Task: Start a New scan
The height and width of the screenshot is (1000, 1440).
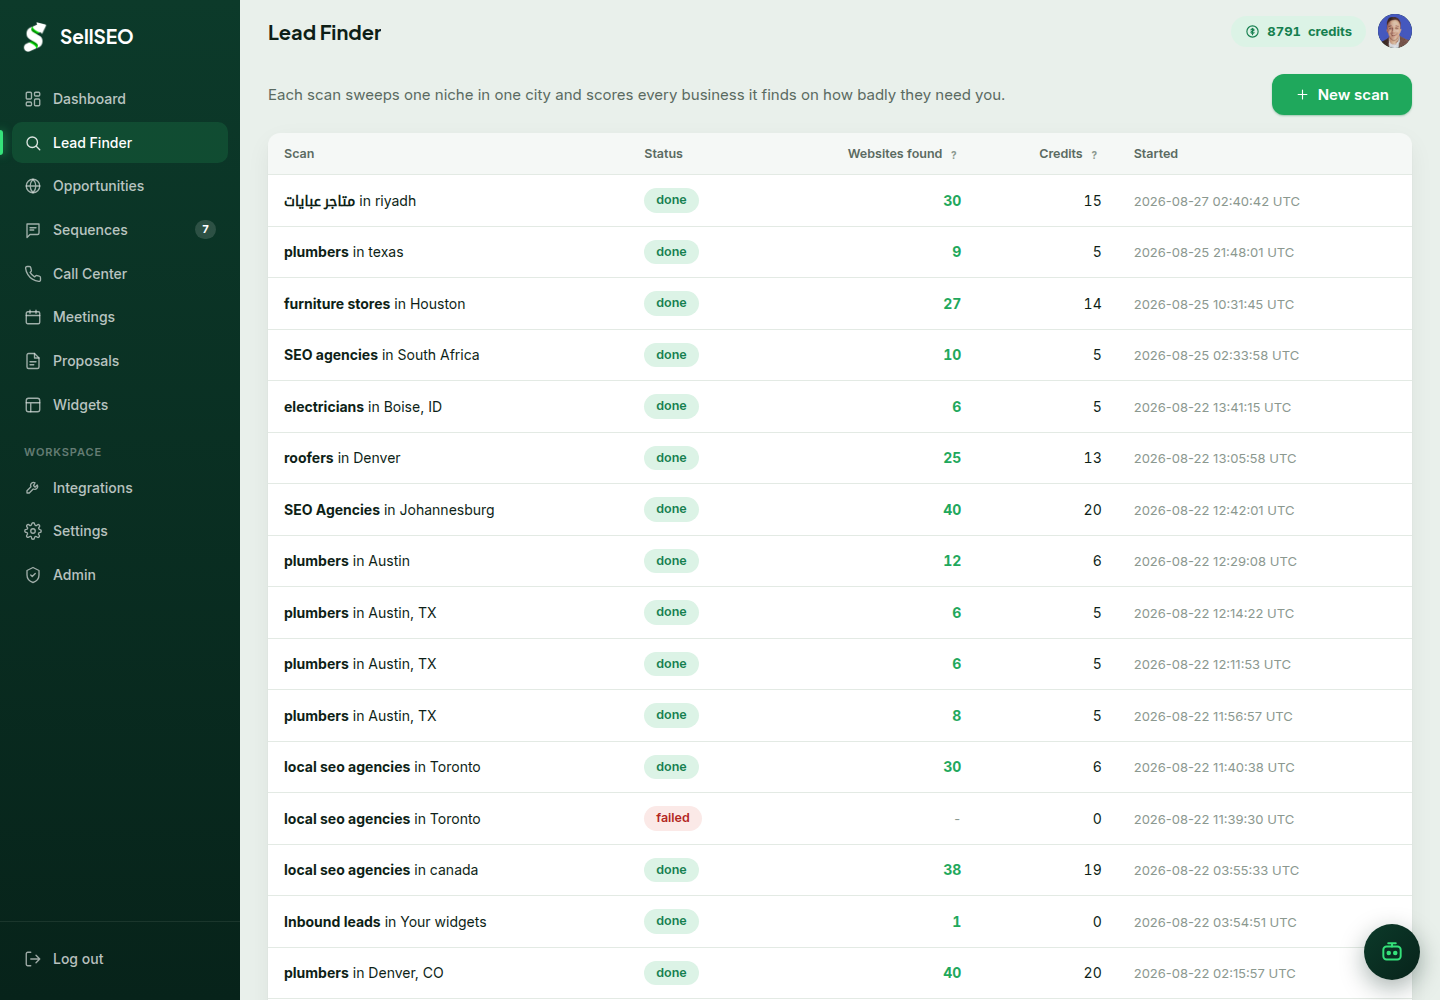Action: 1342,95
